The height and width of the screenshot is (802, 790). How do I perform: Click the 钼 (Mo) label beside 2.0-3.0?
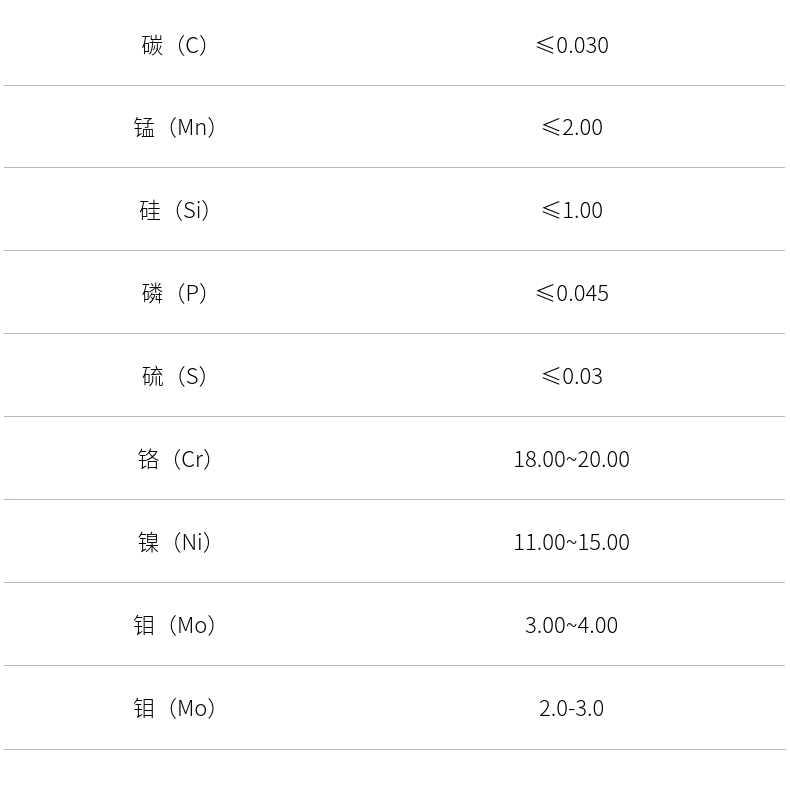point(175,708)
